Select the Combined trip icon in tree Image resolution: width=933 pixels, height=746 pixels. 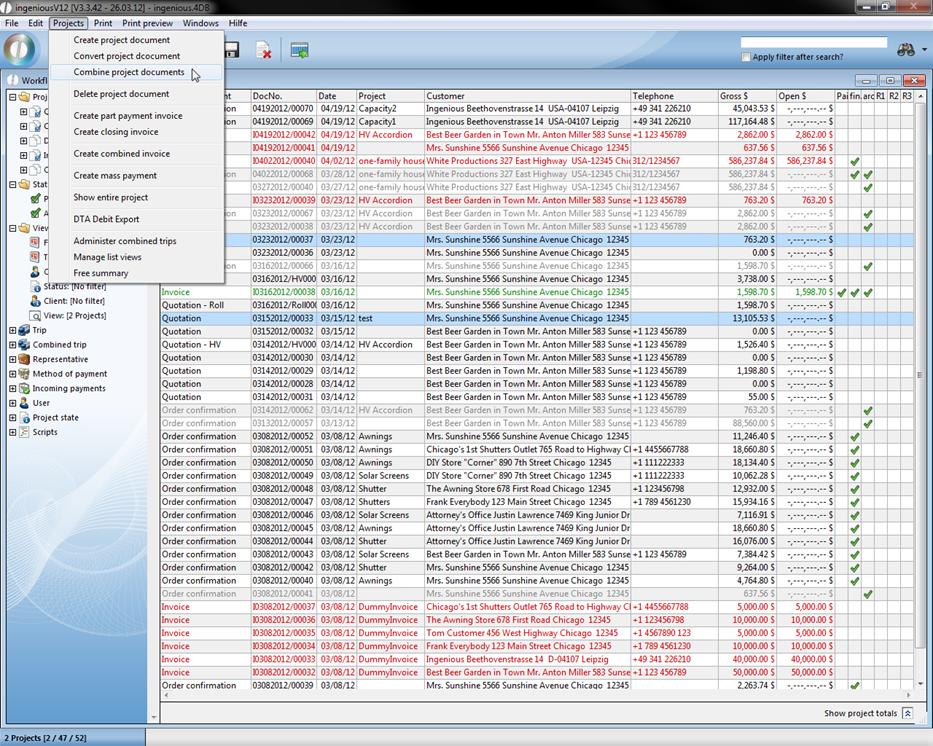(x=24, y=345)
